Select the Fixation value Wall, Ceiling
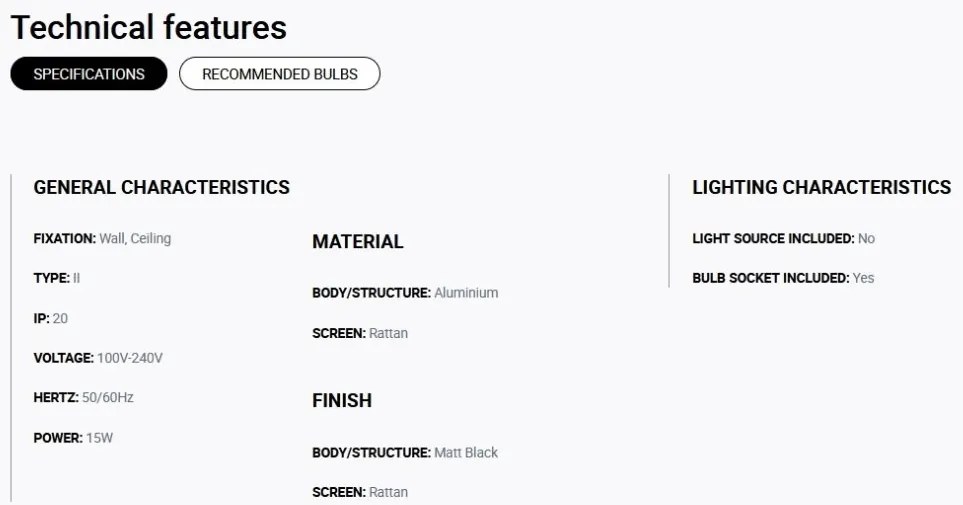Viewport: 963px width, 505px height. 135,238
